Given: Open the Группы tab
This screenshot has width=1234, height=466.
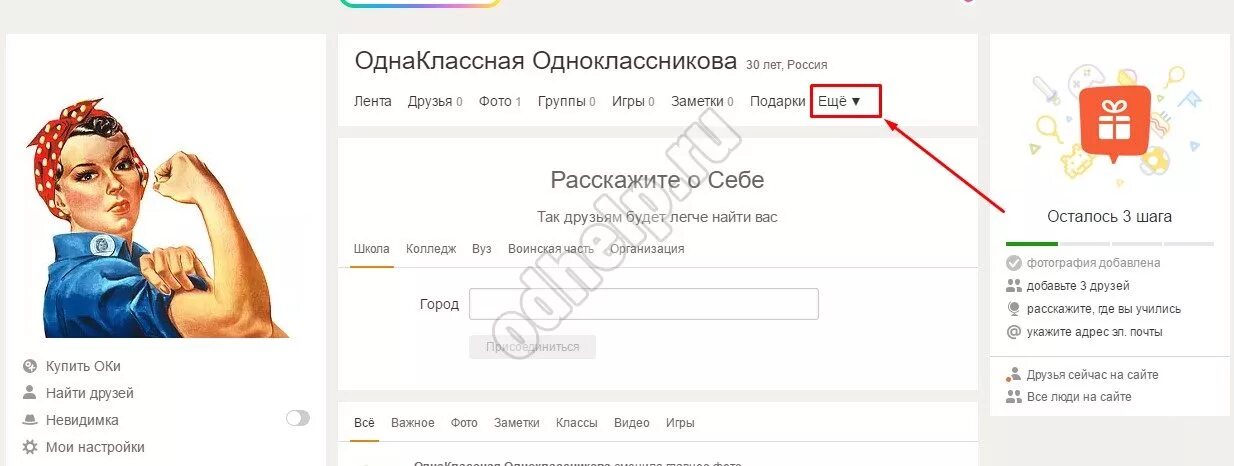Looking at the screenshot, I should tap(567, 101).
